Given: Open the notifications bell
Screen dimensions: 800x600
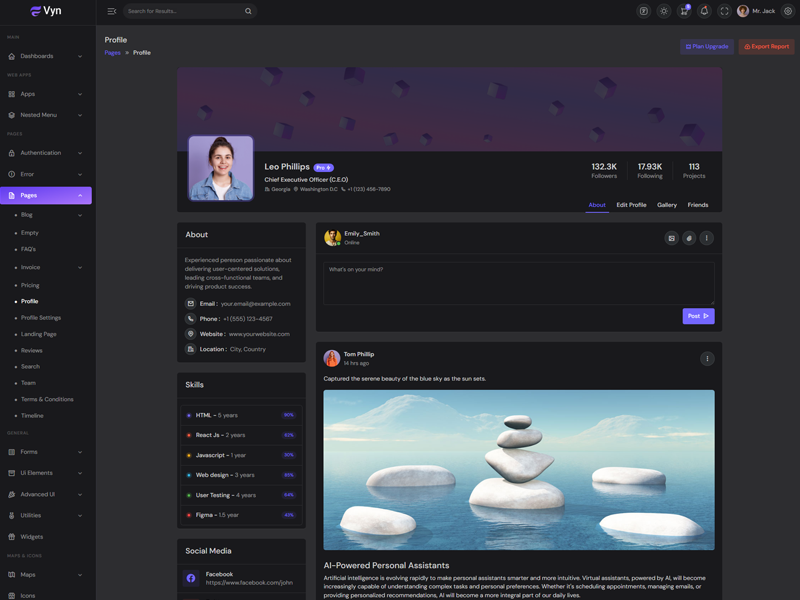Looking at the screenshot, I should click(704, 11).
